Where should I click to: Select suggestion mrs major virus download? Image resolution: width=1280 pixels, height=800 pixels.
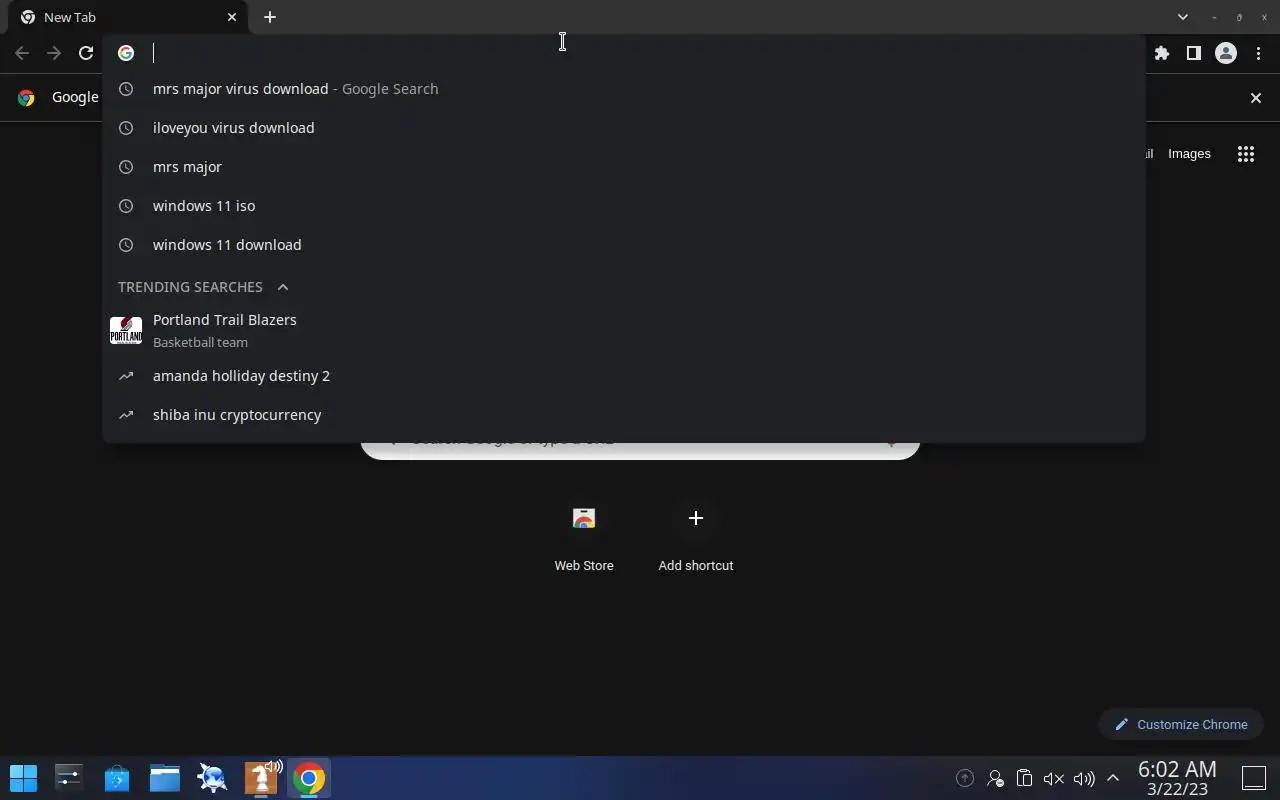click(624, 89)
